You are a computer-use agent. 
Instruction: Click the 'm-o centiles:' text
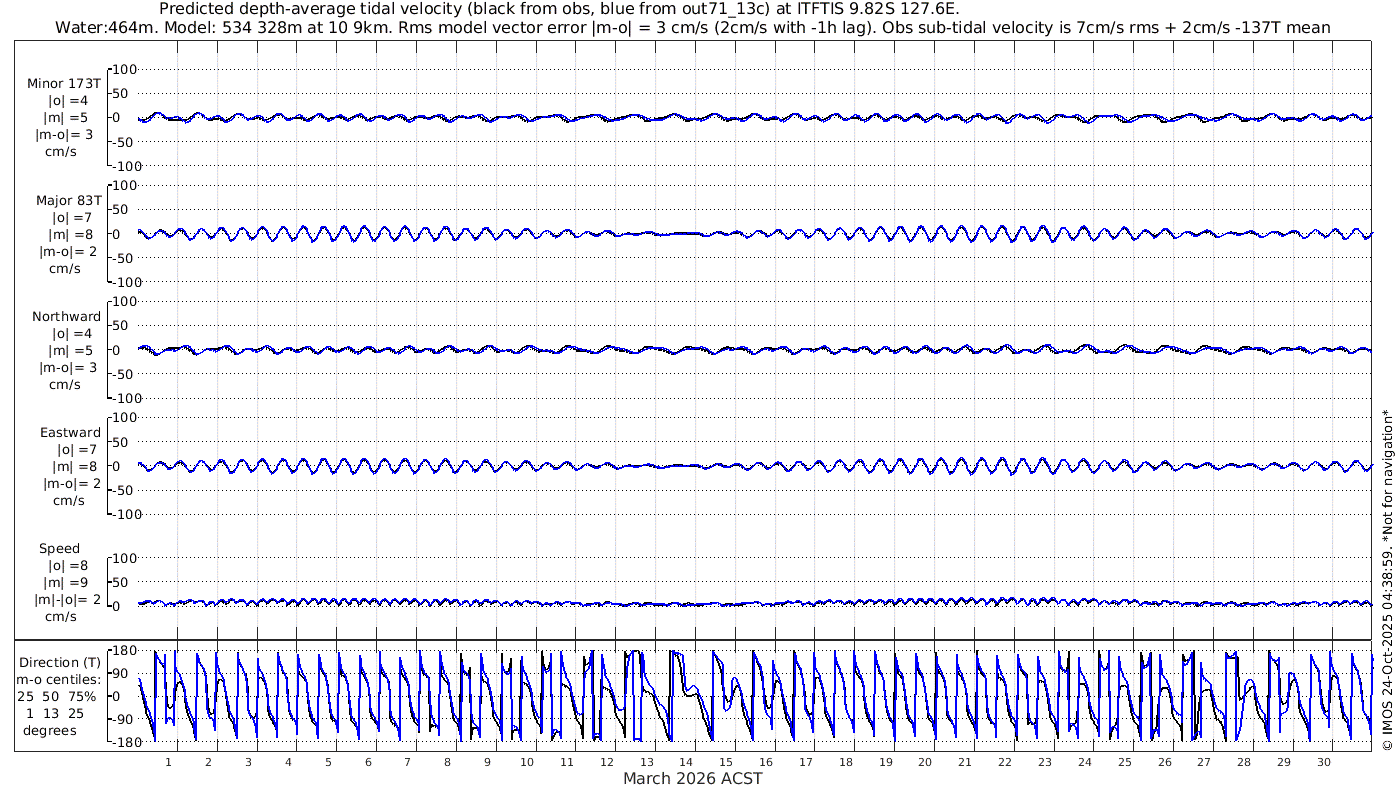(58, 680)
